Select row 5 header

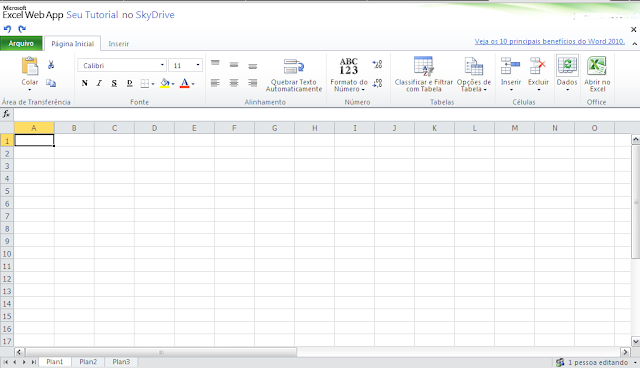[7, 191]
